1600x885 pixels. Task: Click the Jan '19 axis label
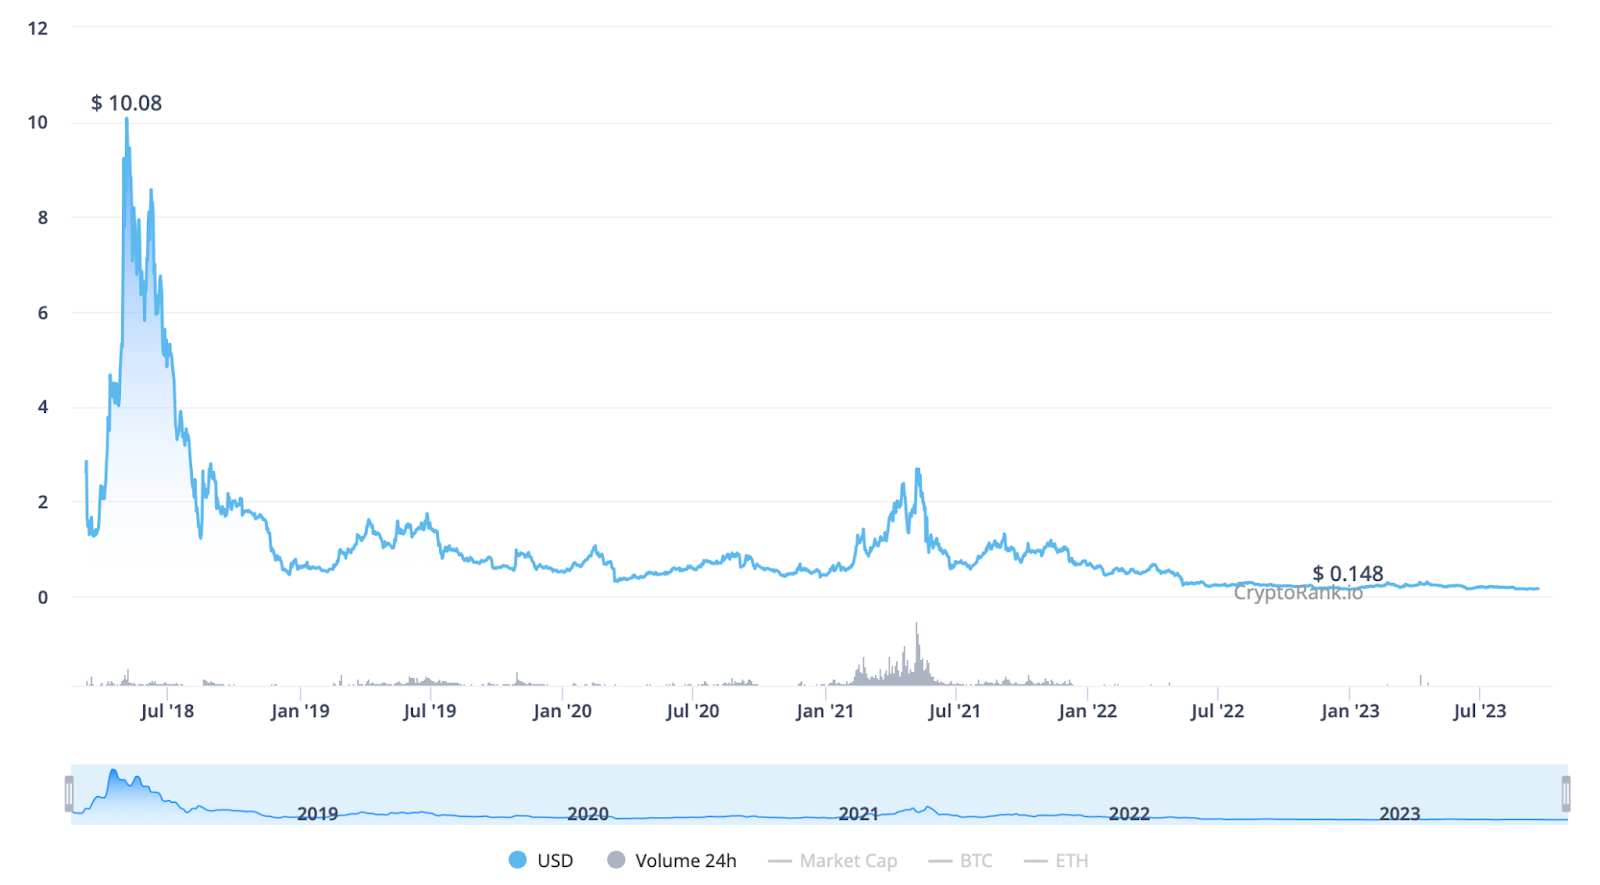tap(300, 711)
